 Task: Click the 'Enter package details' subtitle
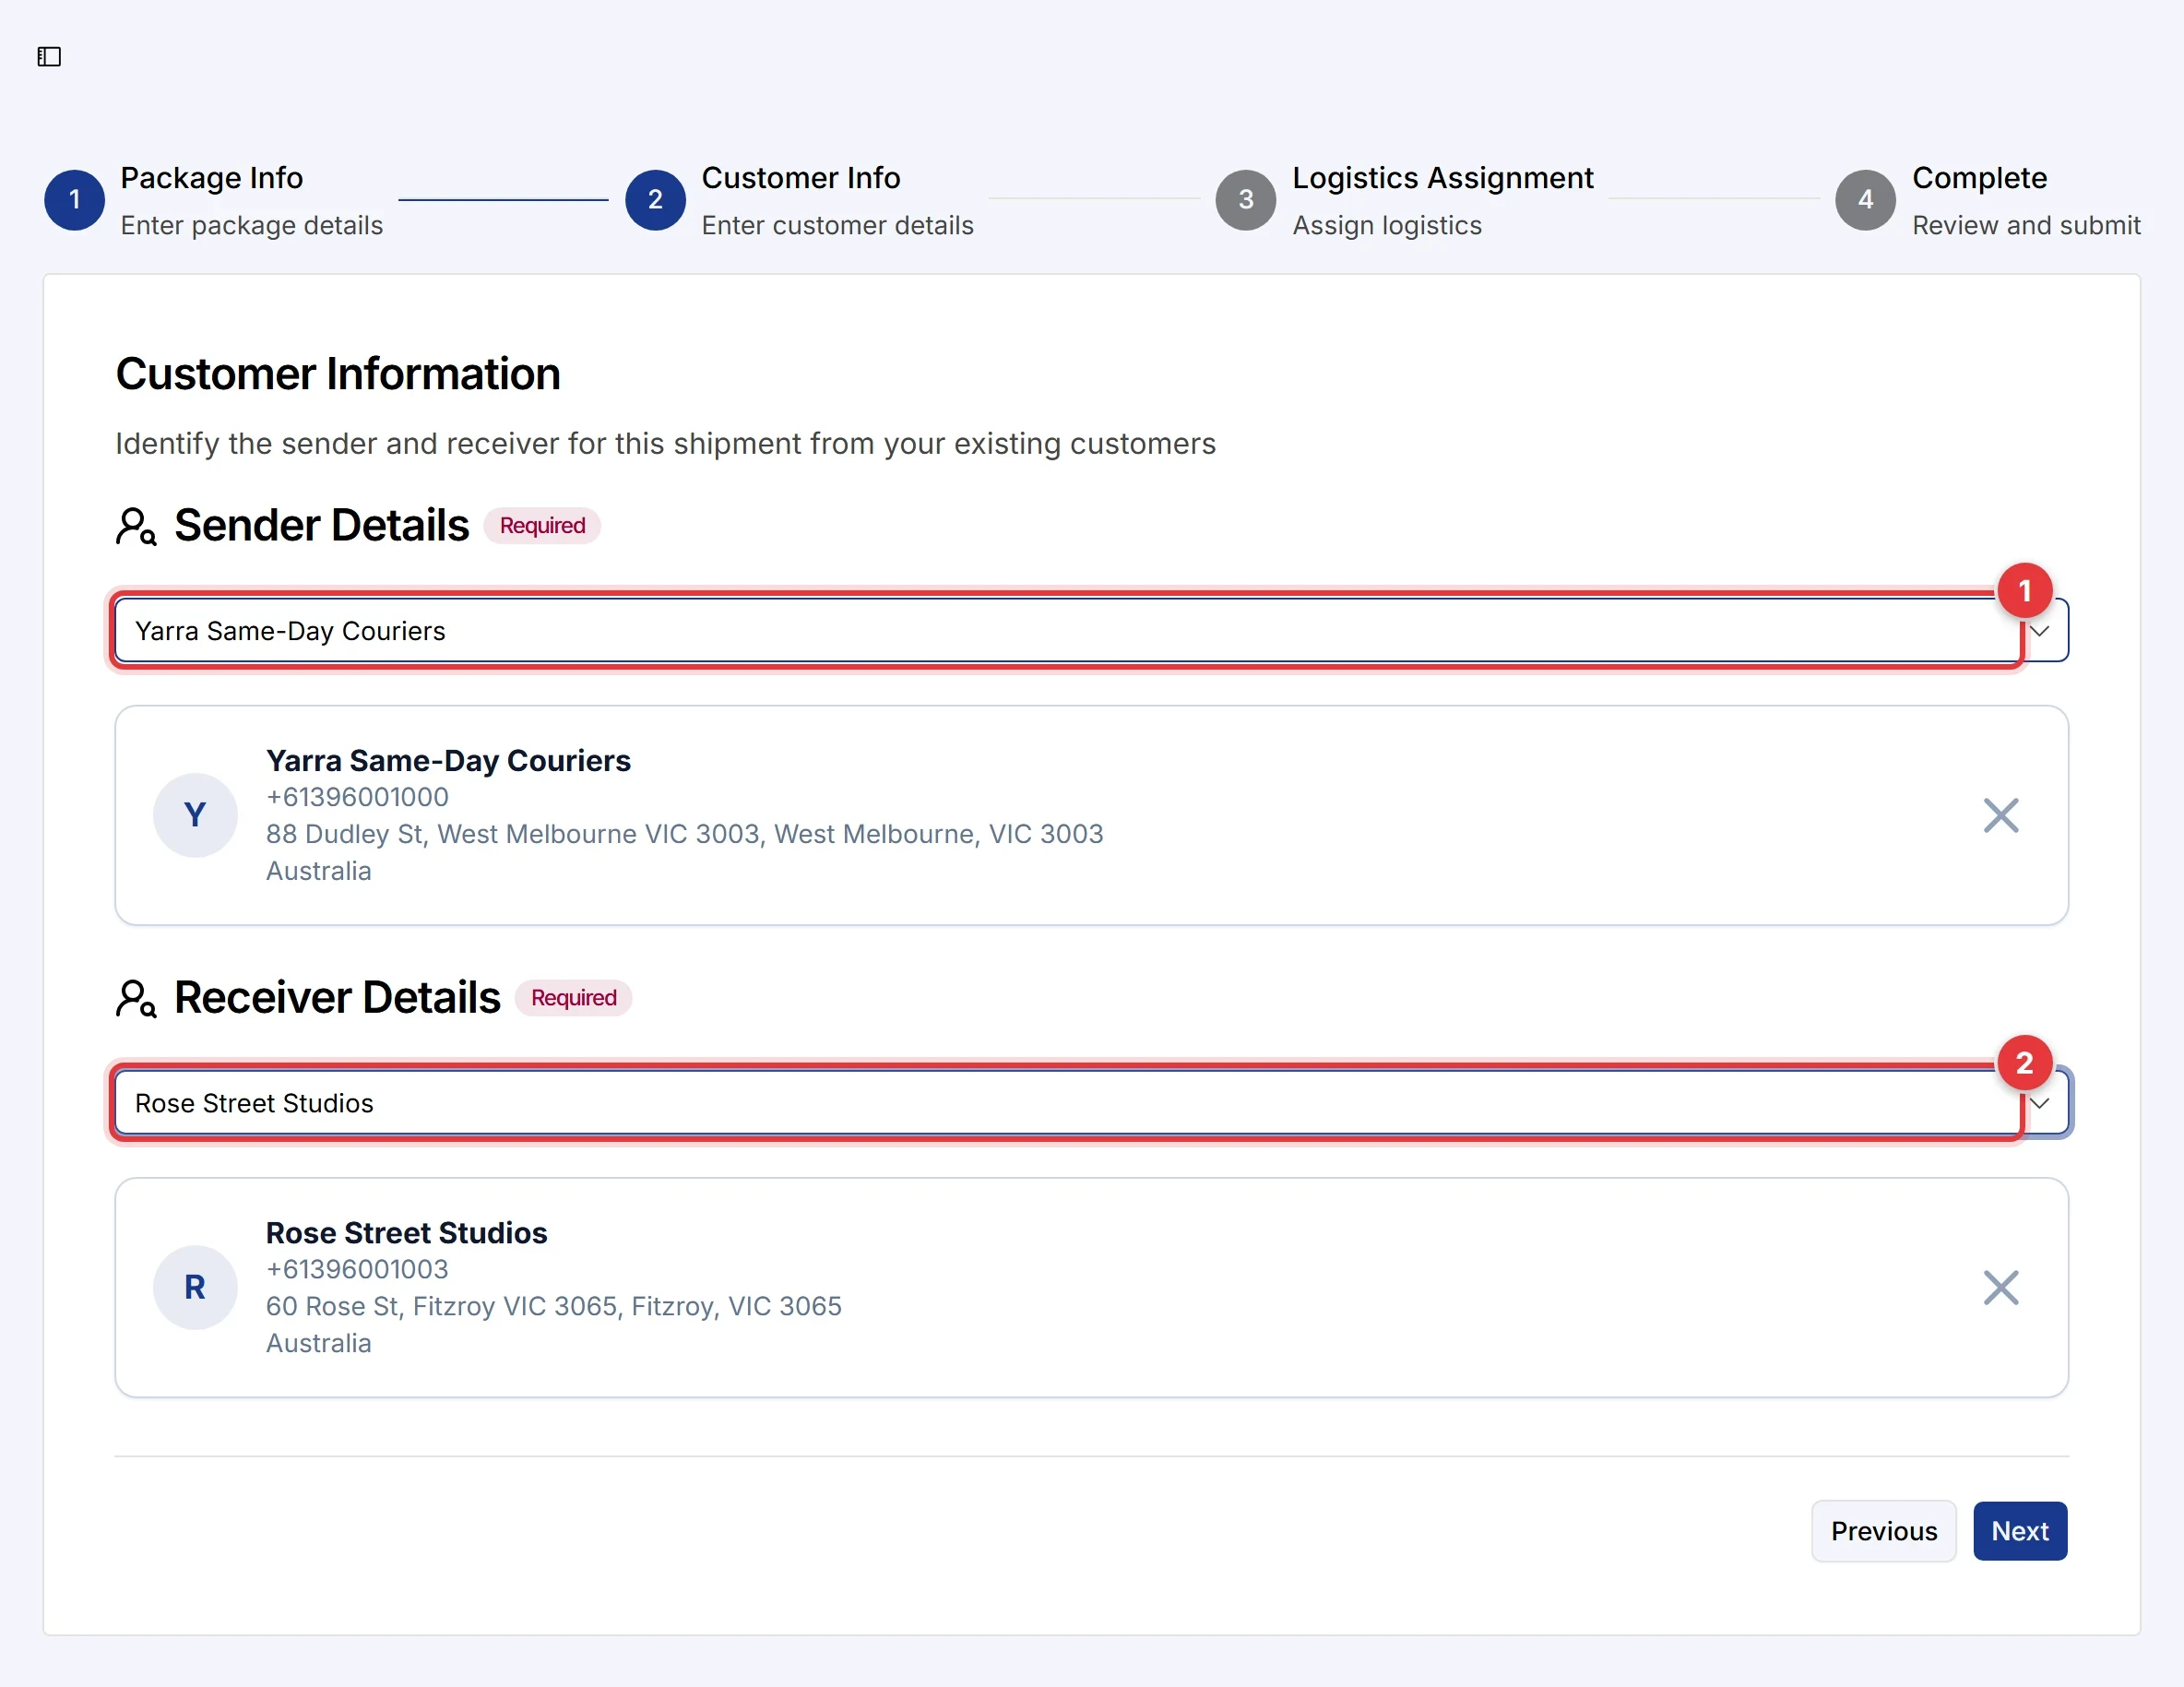(252, 226)
